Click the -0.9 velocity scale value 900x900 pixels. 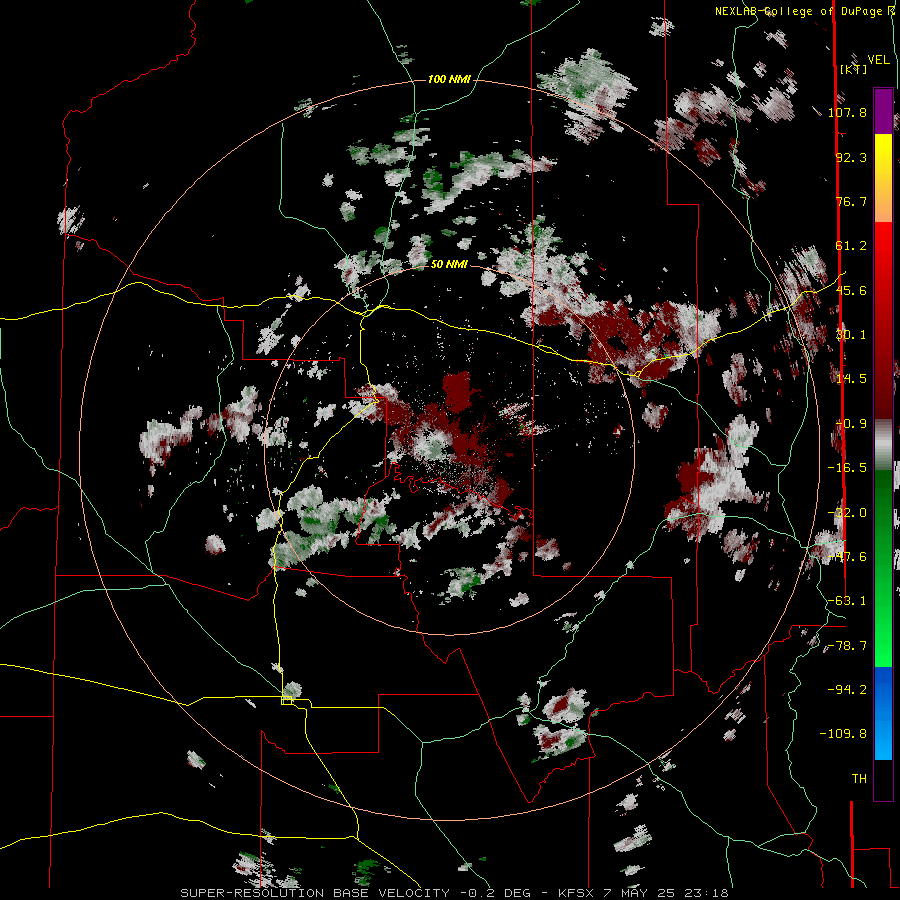851,424
